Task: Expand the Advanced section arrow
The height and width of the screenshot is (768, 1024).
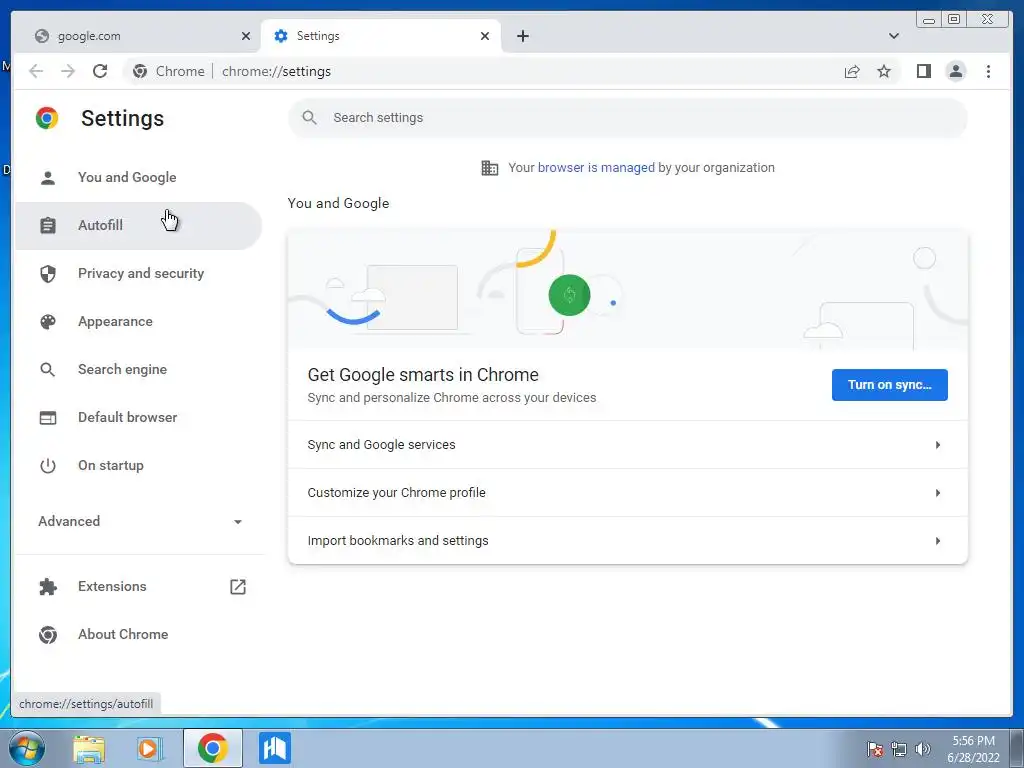Action: [x=238, y=522]
